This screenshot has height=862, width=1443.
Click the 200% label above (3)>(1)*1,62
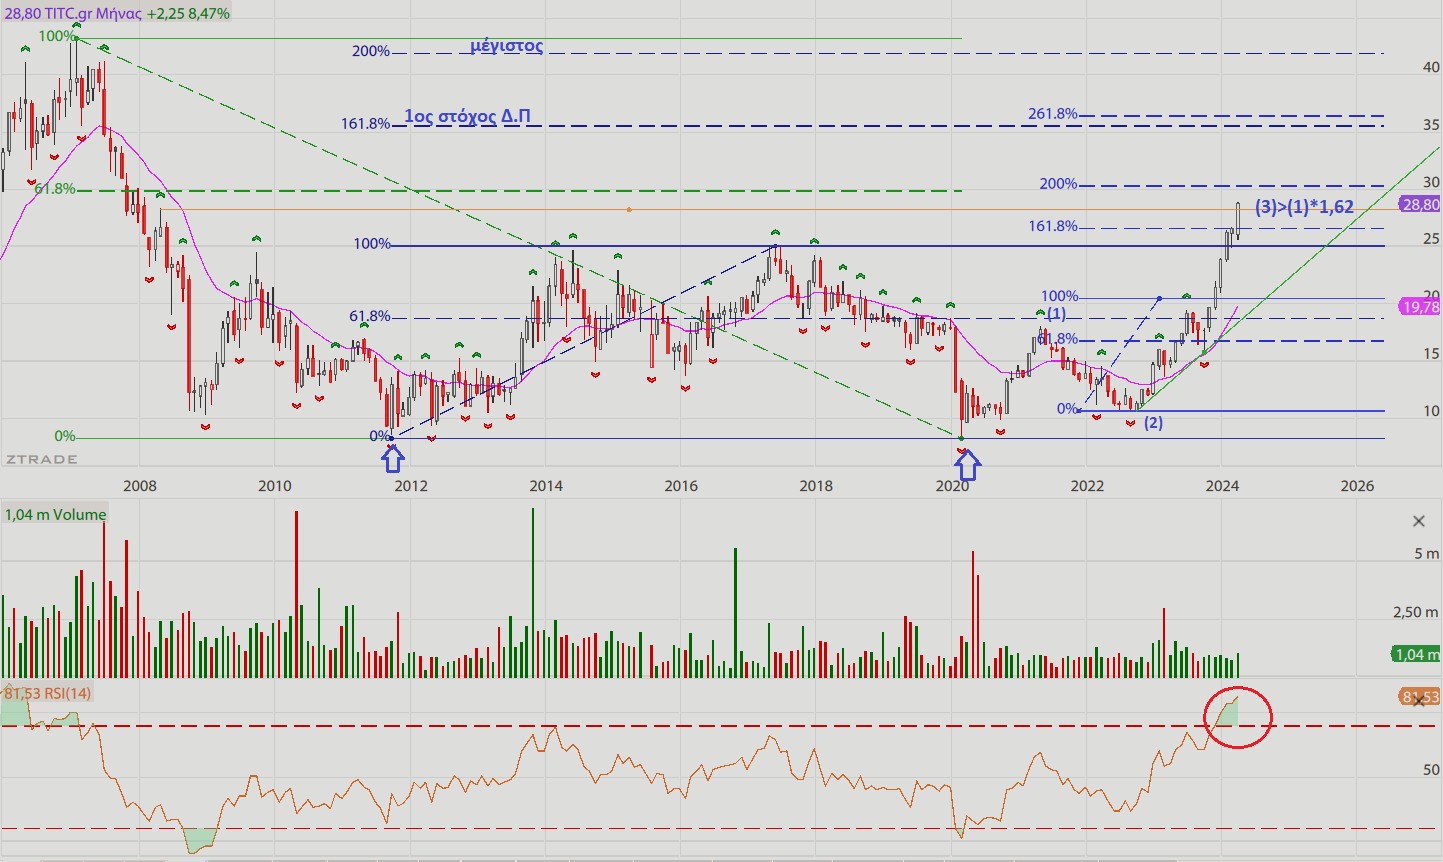click(1059, 184)
